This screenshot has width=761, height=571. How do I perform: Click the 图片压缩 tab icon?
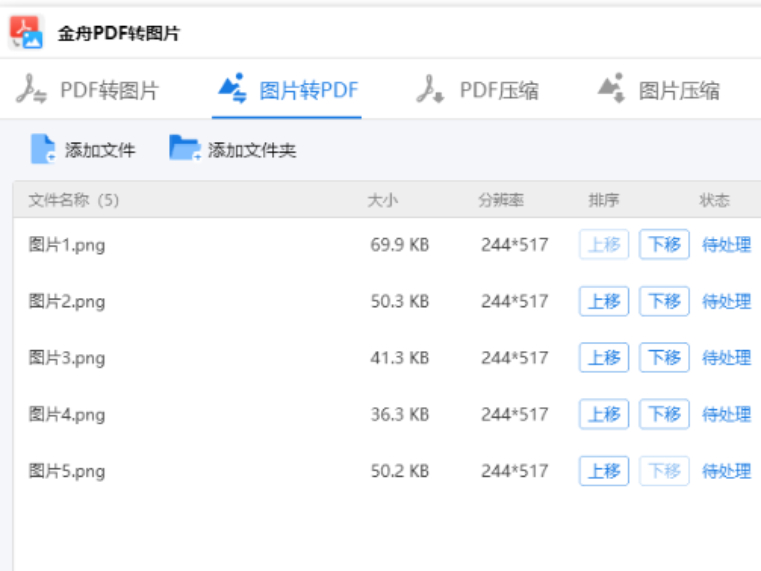tap(611, 89)
